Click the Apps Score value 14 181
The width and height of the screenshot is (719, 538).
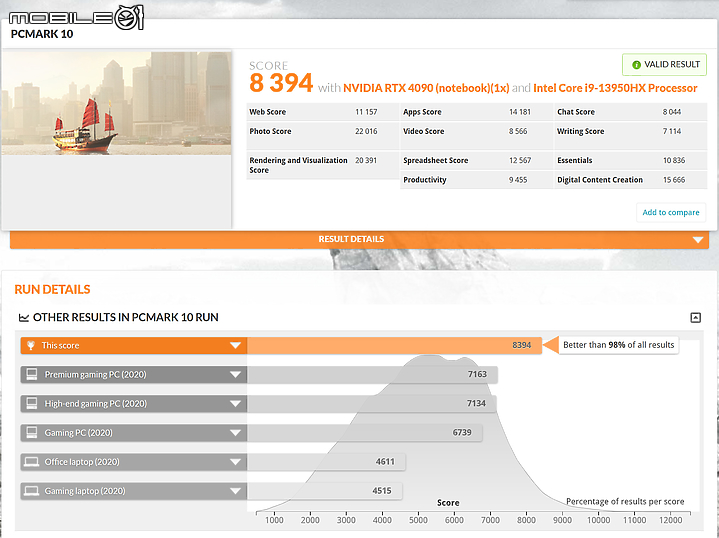click(x=520, y=112)
